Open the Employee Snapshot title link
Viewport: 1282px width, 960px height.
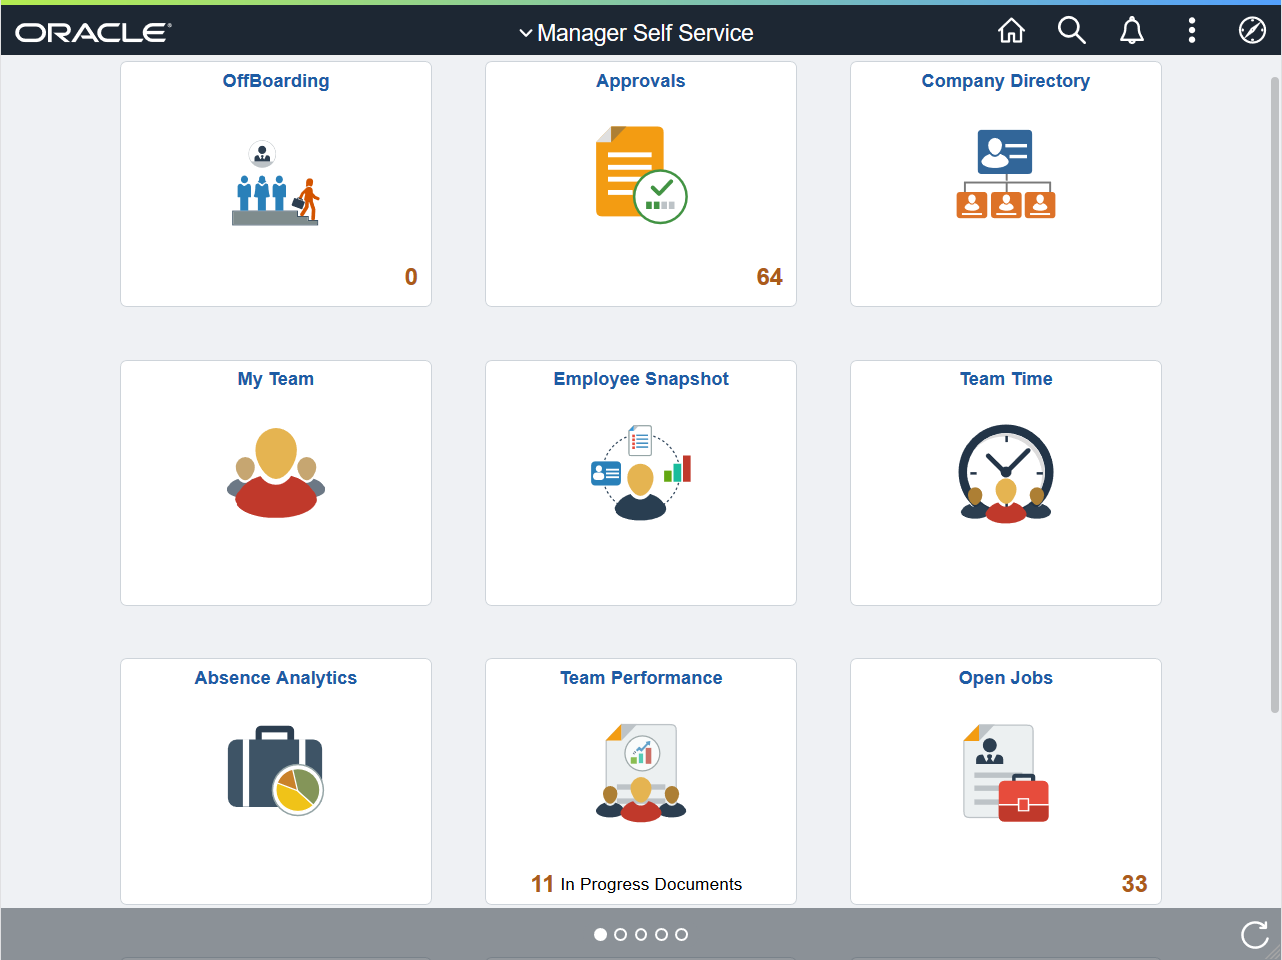(641, 379)
